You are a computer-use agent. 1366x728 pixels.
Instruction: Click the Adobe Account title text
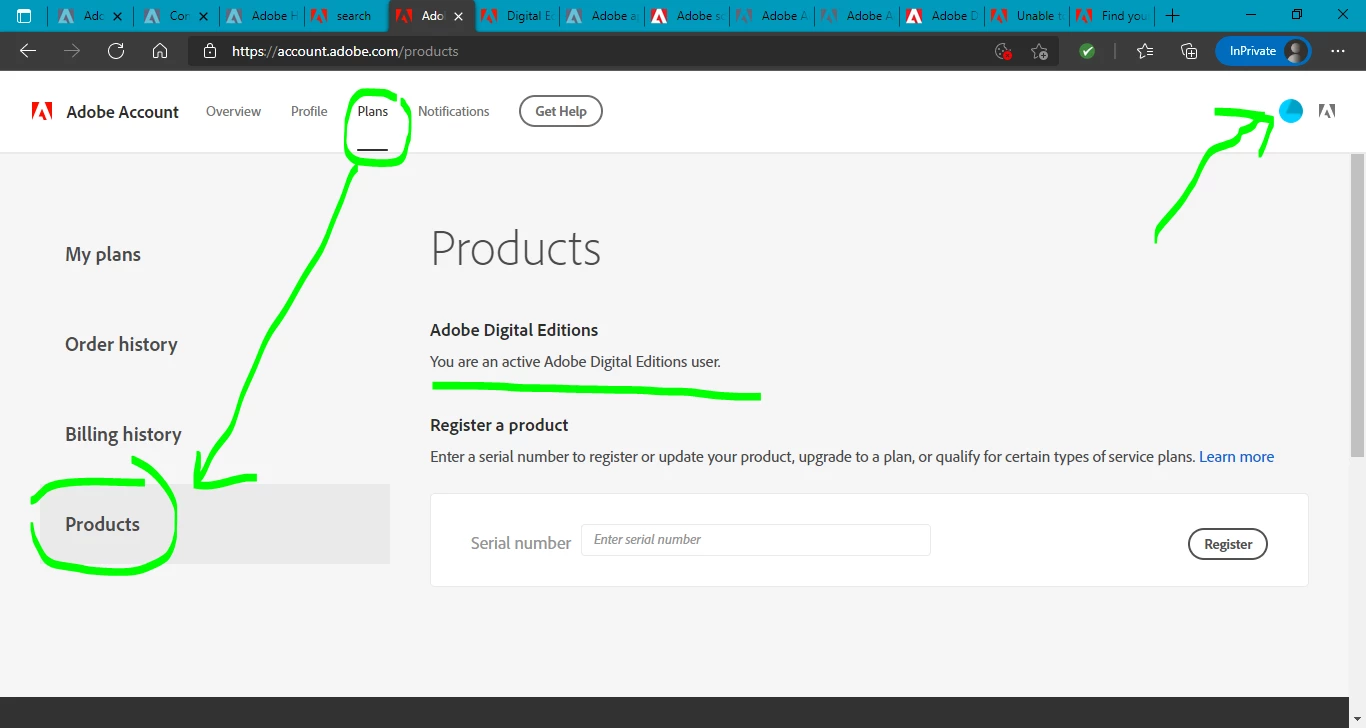[x=123, y=112]
